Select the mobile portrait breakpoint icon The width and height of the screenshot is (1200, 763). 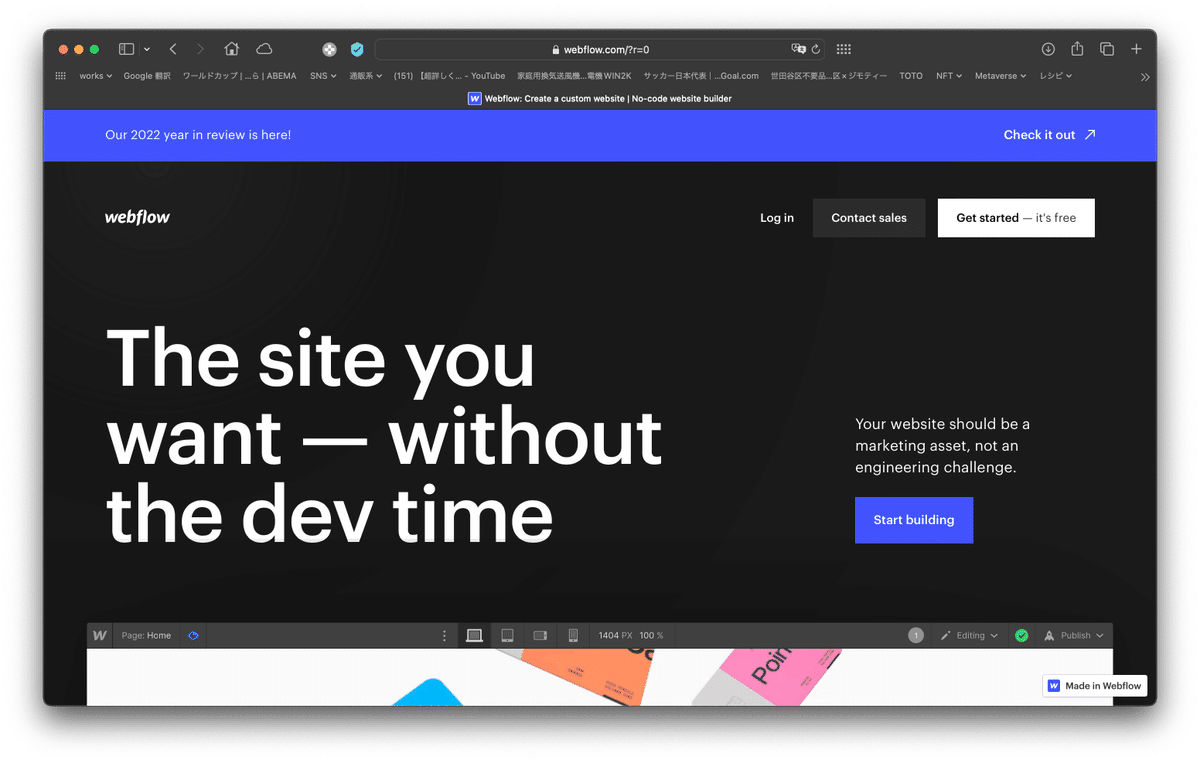(x=573, y=635)
